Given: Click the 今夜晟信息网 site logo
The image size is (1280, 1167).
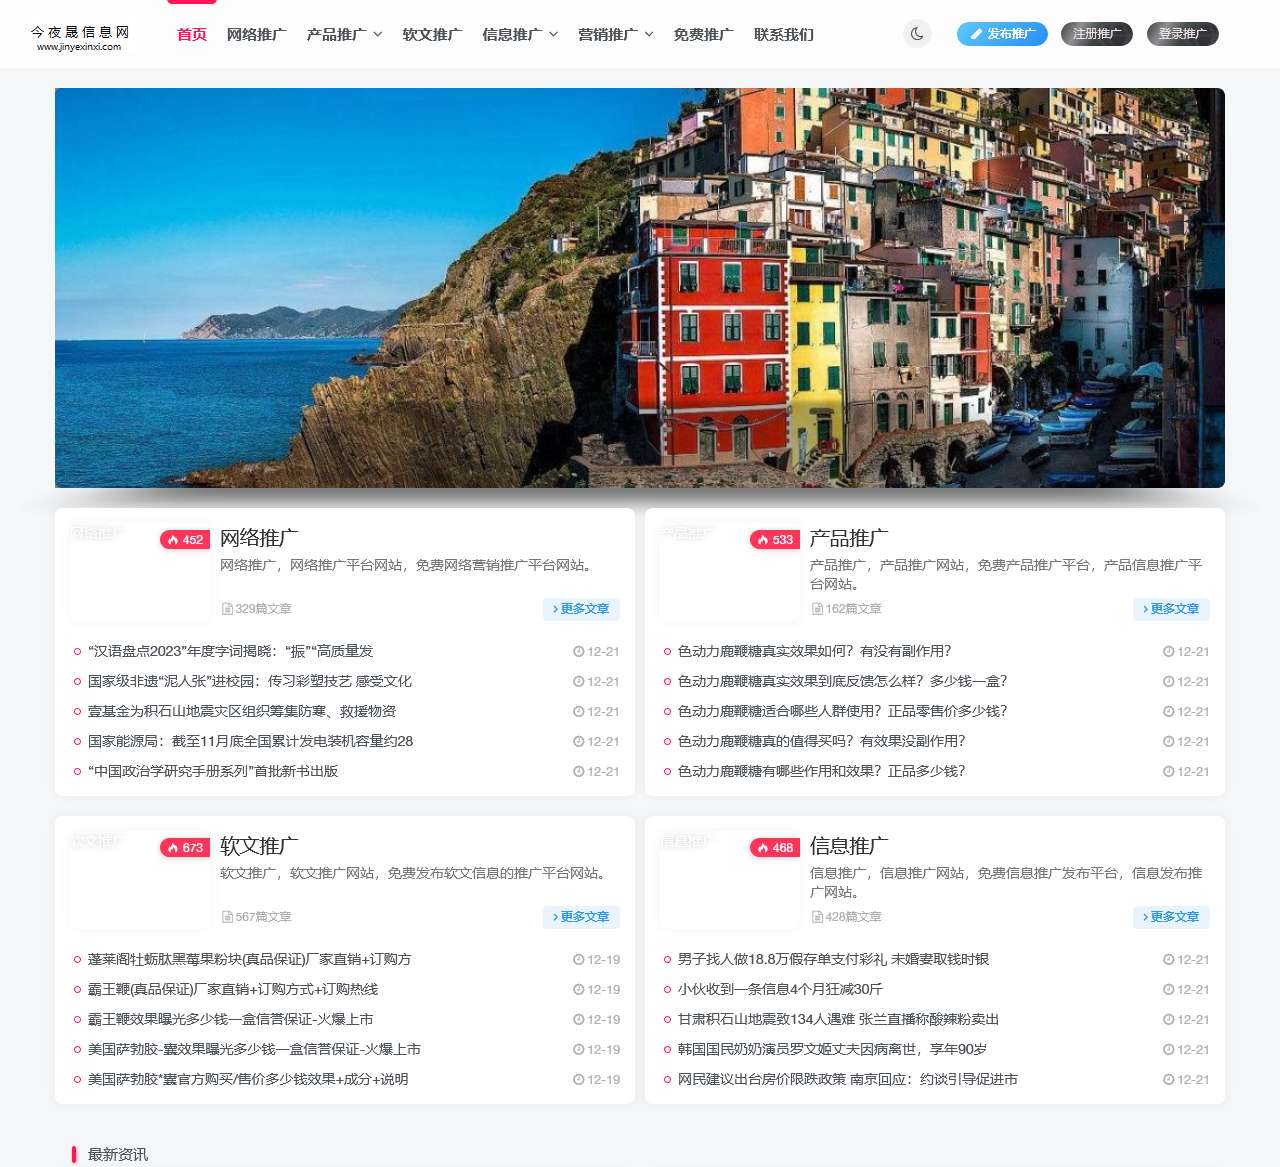Looking at the screenshot, I should coord(80,38).
